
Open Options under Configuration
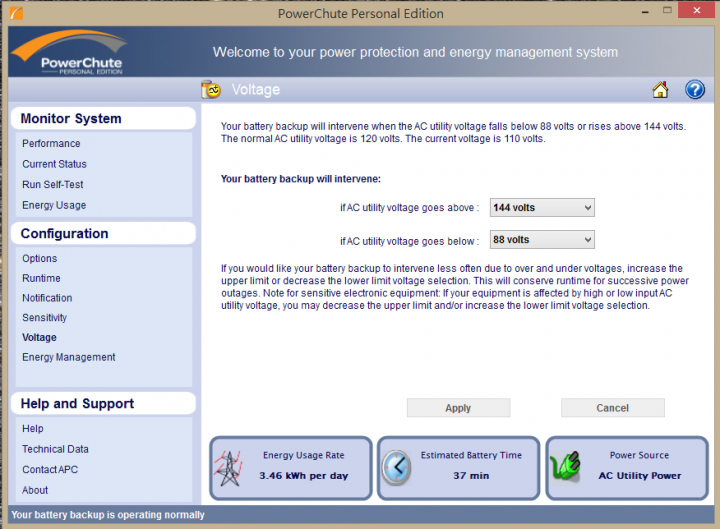coord(39,259)
